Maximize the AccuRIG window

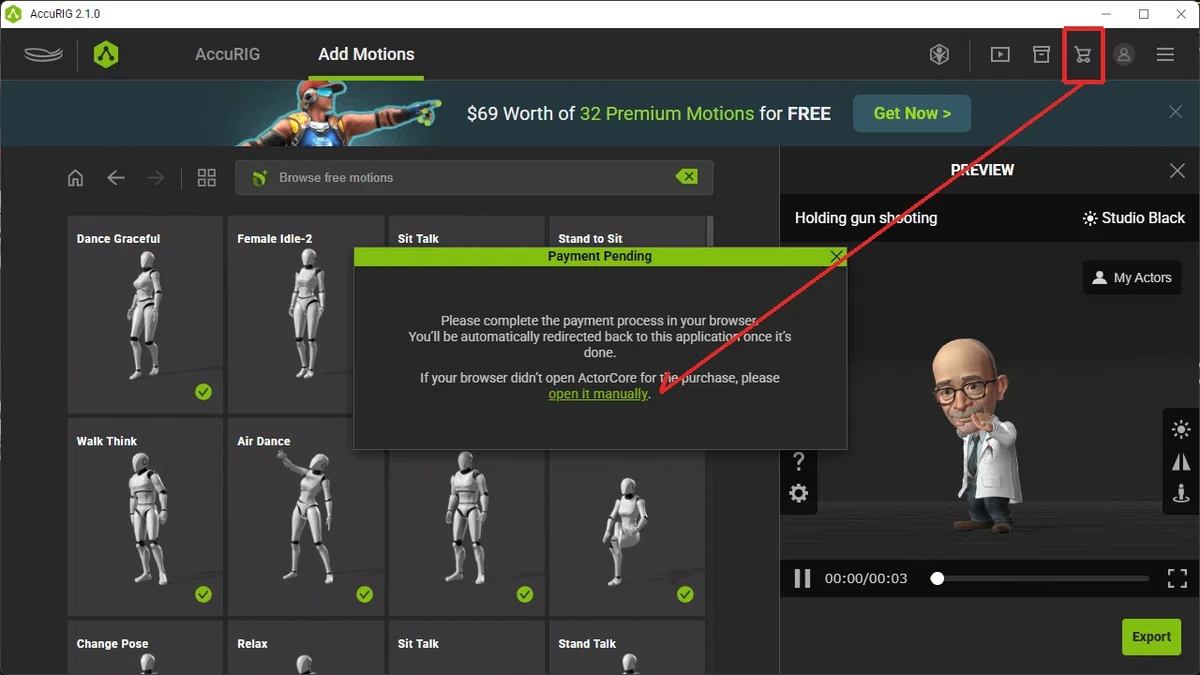click(1144, 14)
